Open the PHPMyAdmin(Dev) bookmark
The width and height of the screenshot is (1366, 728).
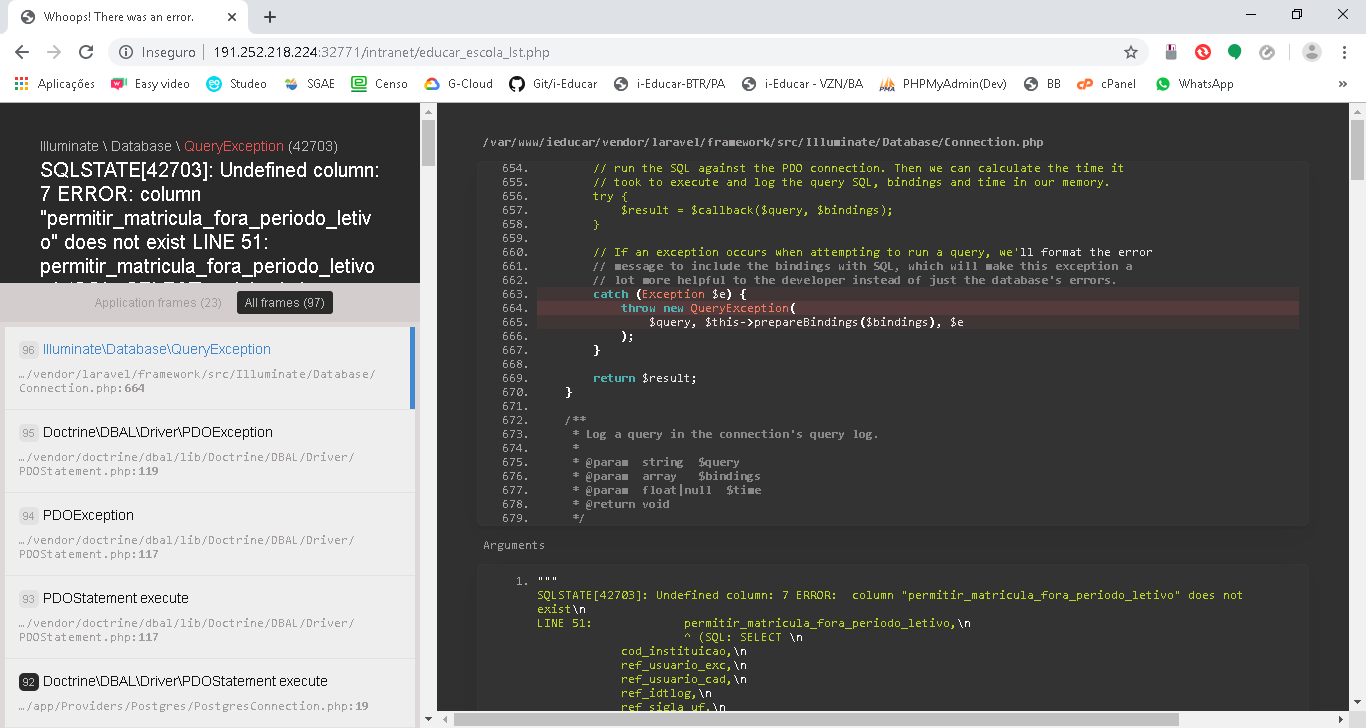[943, 84]
